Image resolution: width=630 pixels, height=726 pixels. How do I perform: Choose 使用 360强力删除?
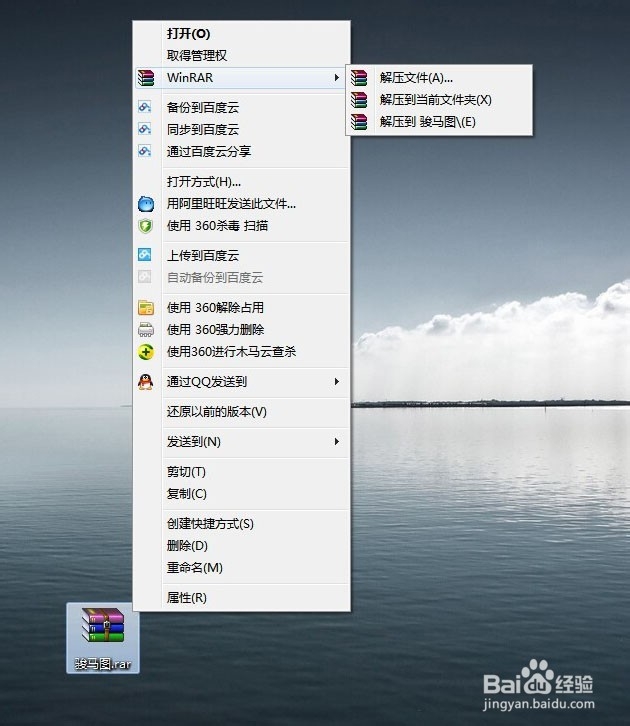click(x=241, y=330)
